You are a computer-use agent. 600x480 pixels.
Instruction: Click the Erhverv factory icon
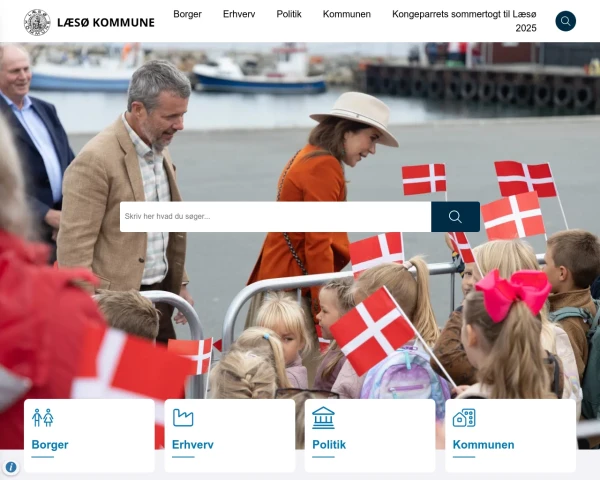coord(183,418)
